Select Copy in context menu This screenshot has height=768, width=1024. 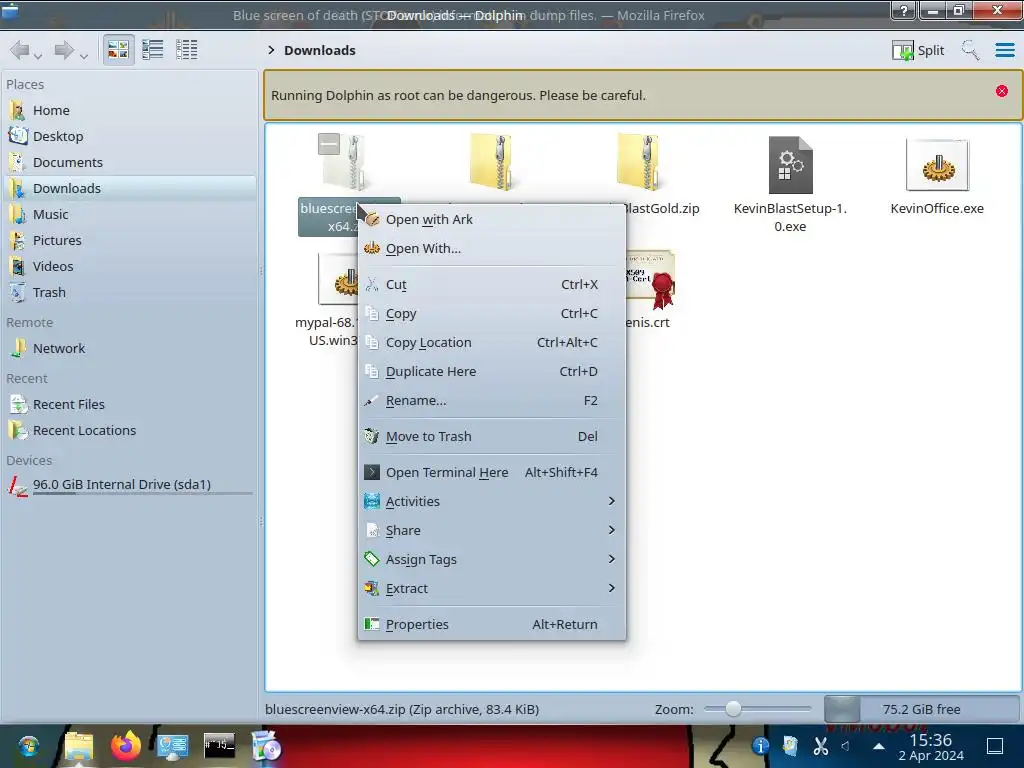[492, 313]
